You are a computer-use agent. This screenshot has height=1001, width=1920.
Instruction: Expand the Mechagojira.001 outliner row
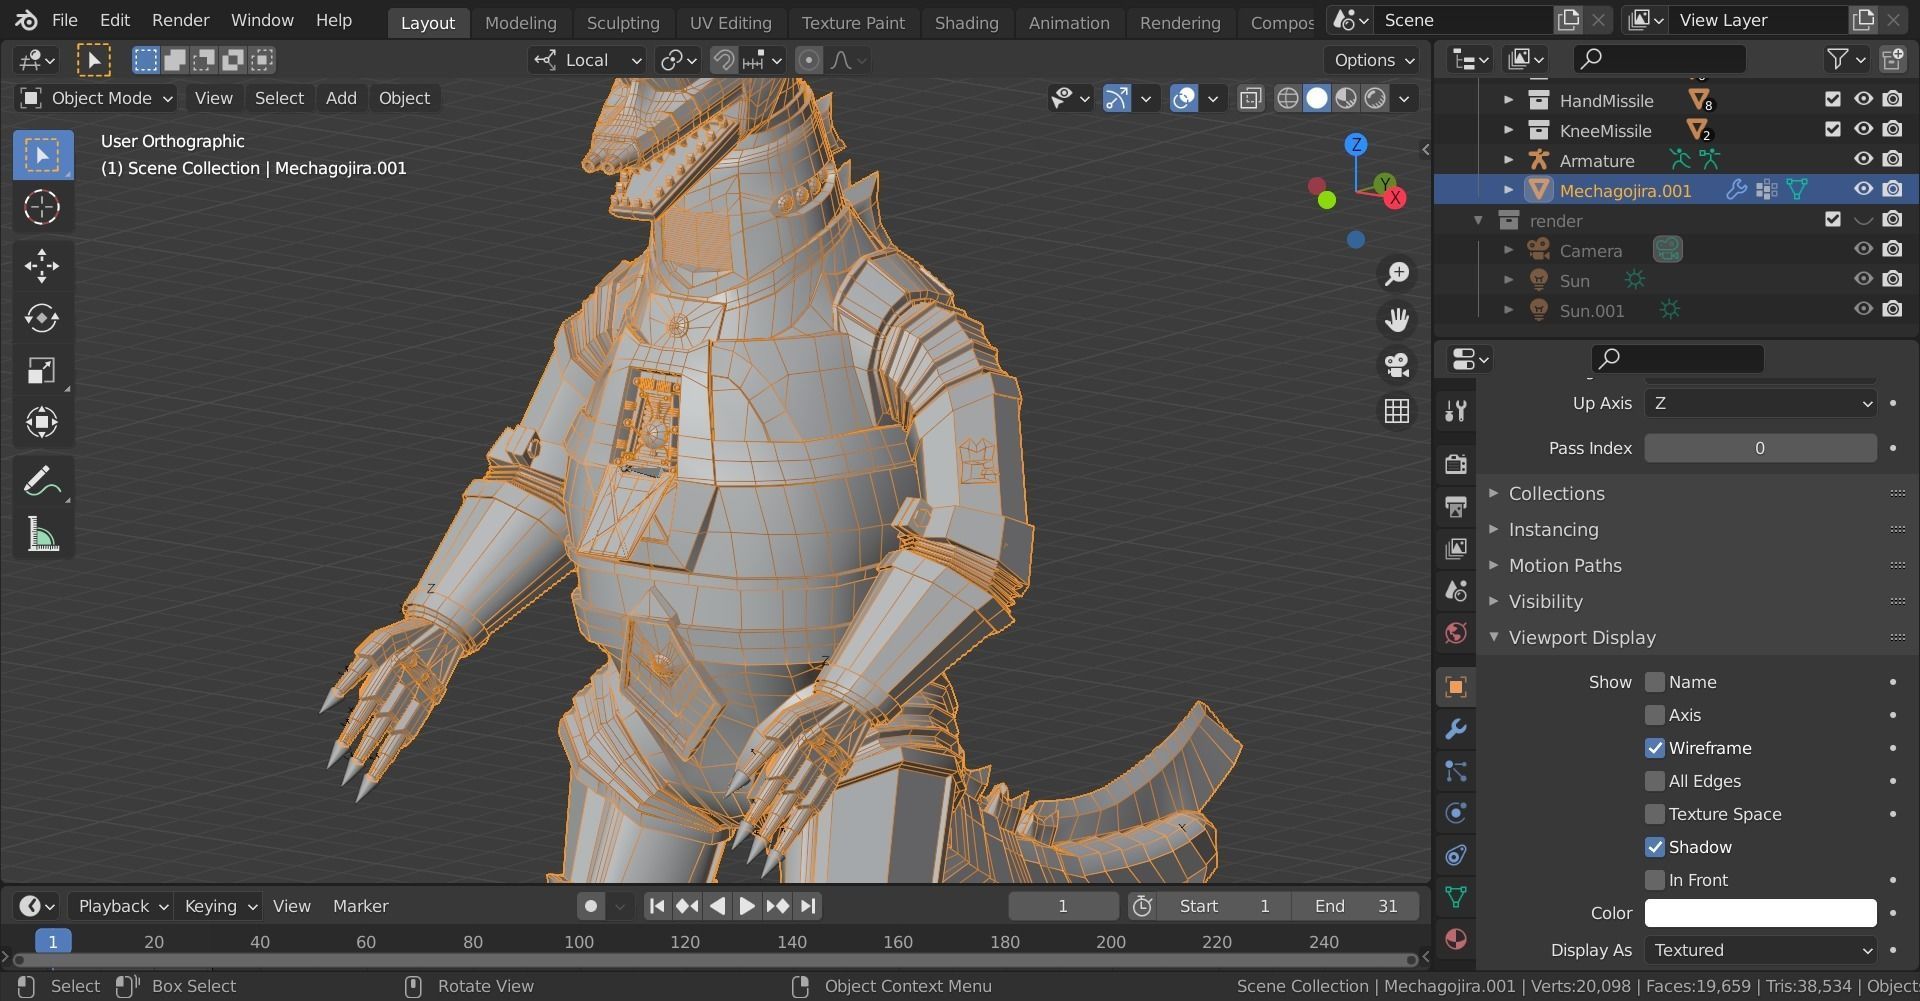pos(1508,190)
